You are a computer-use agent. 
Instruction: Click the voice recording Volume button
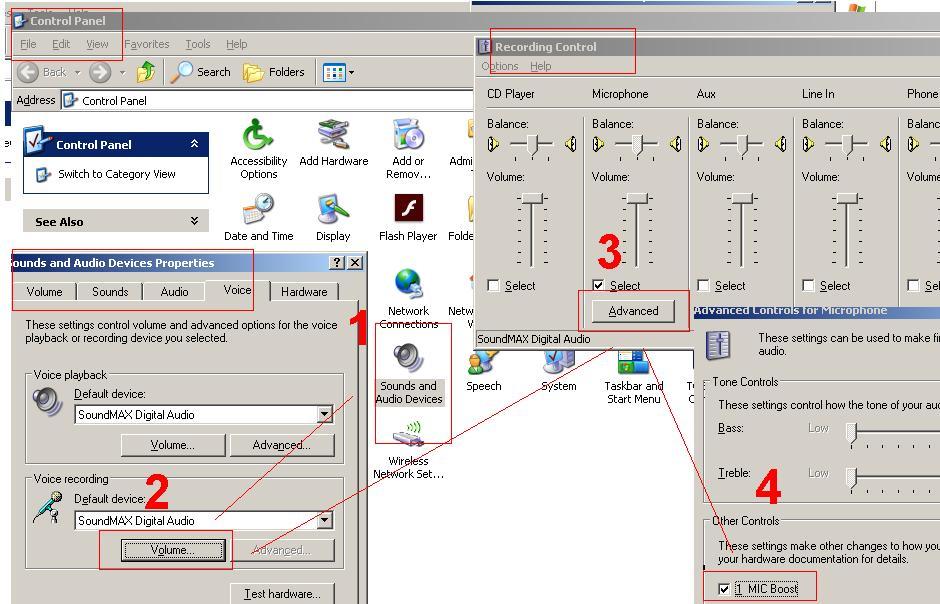(x=173, y=550)
